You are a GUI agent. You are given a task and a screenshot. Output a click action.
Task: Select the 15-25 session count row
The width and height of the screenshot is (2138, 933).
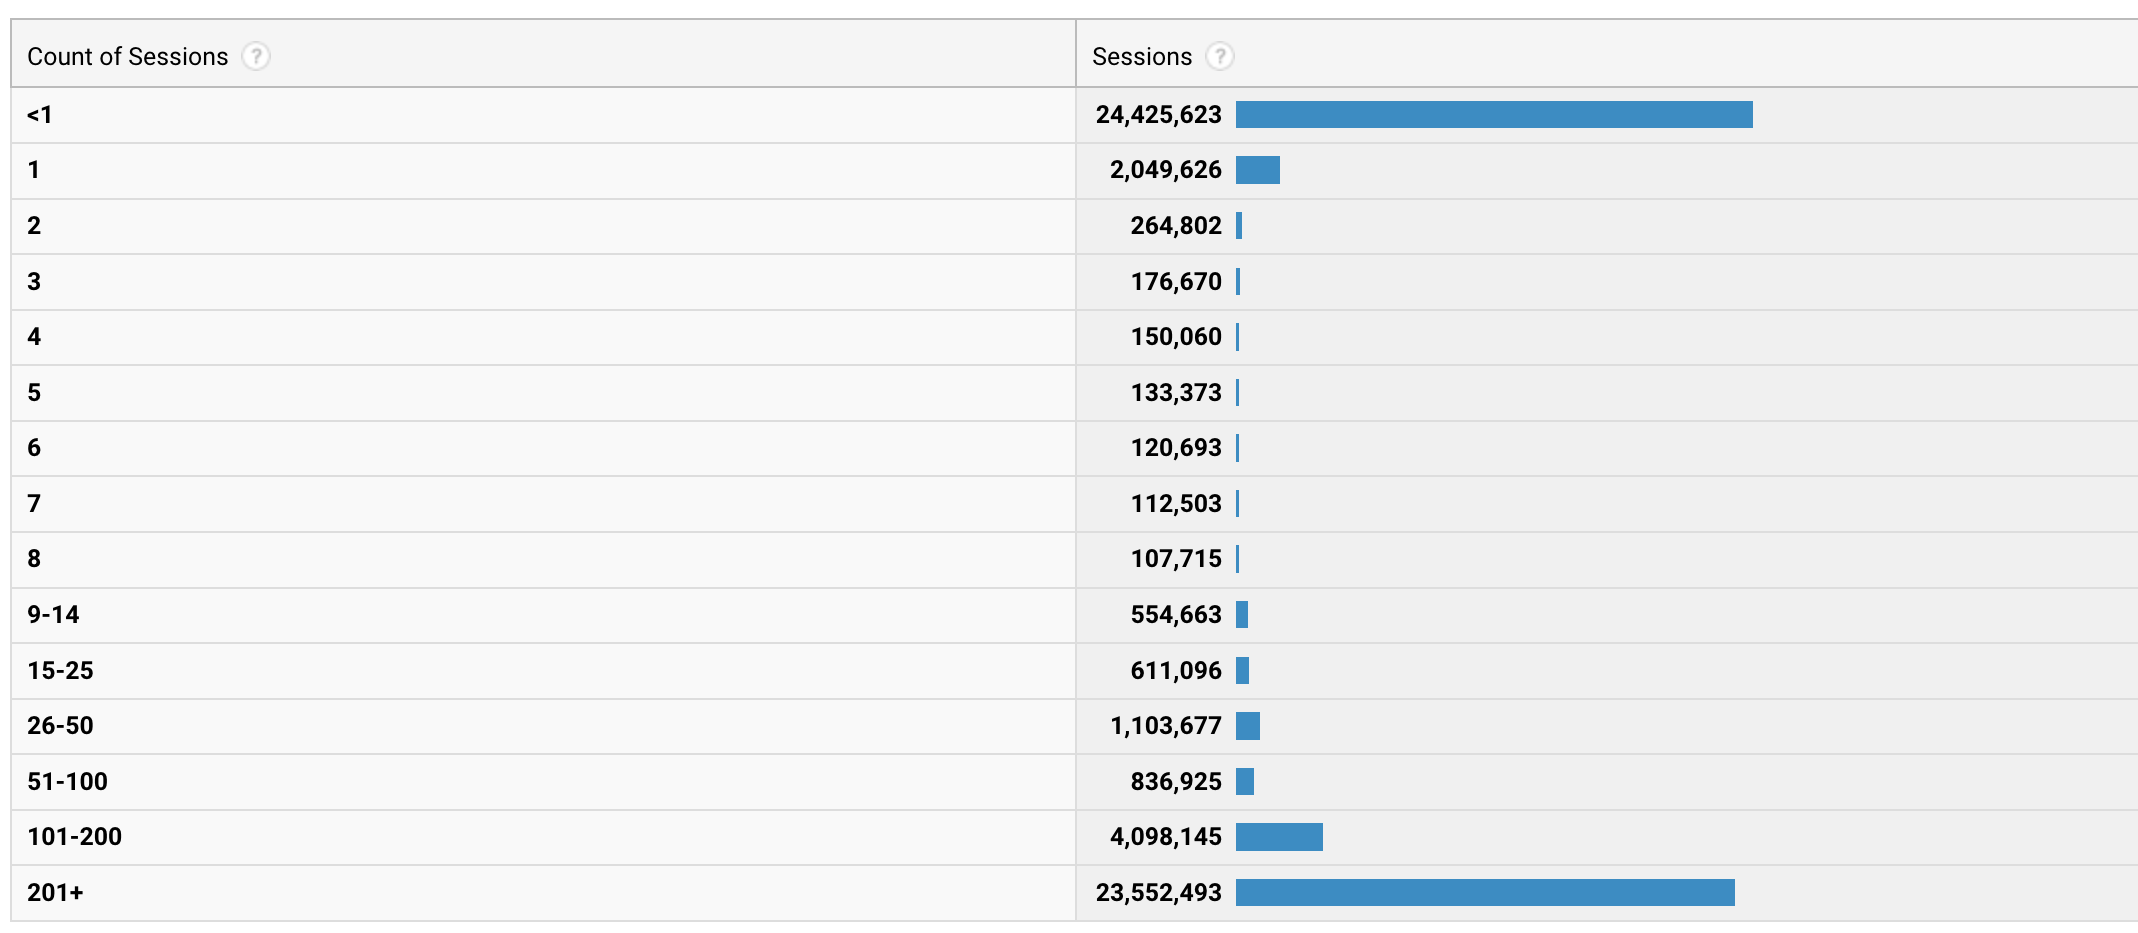60,670
